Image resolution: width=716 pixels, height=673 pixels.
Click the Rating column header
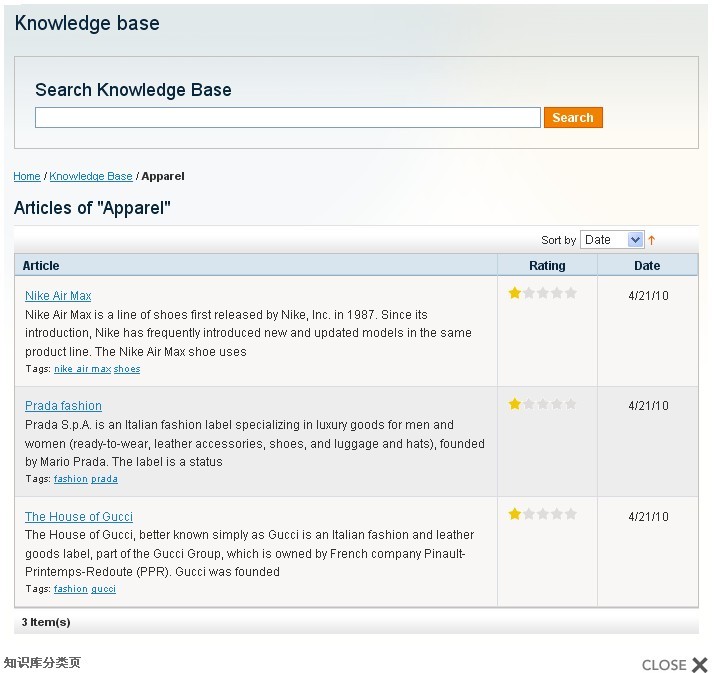[547, 266]
